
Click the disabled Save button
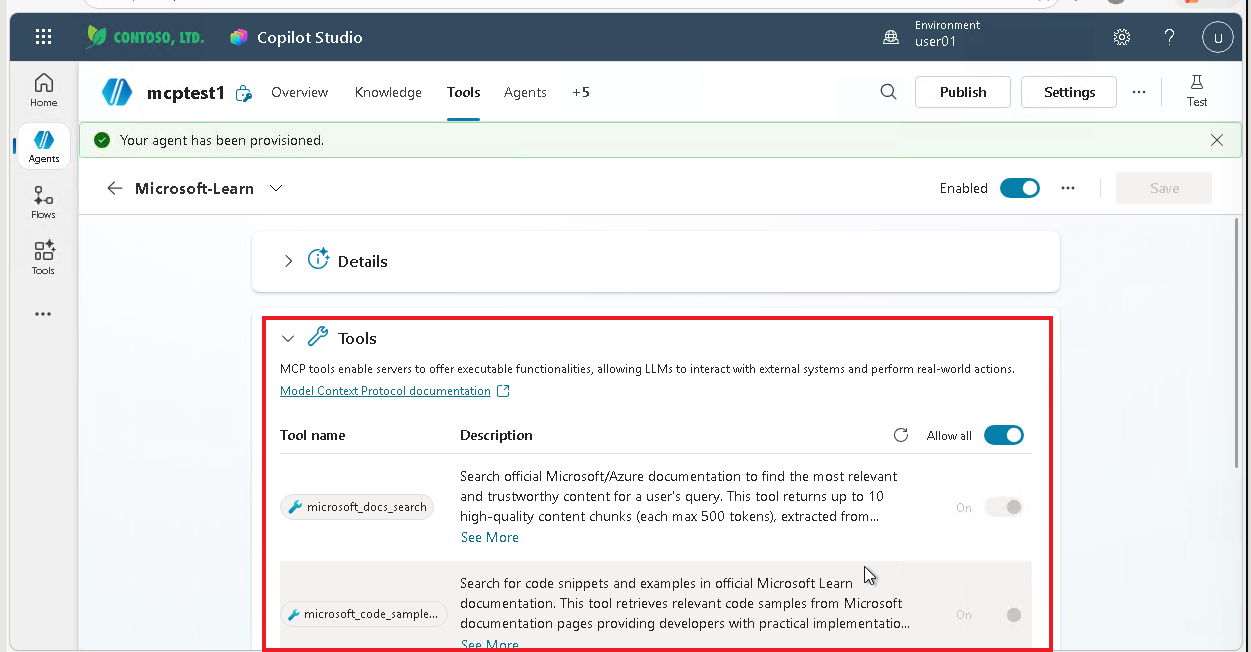(x=1164, y=188)
